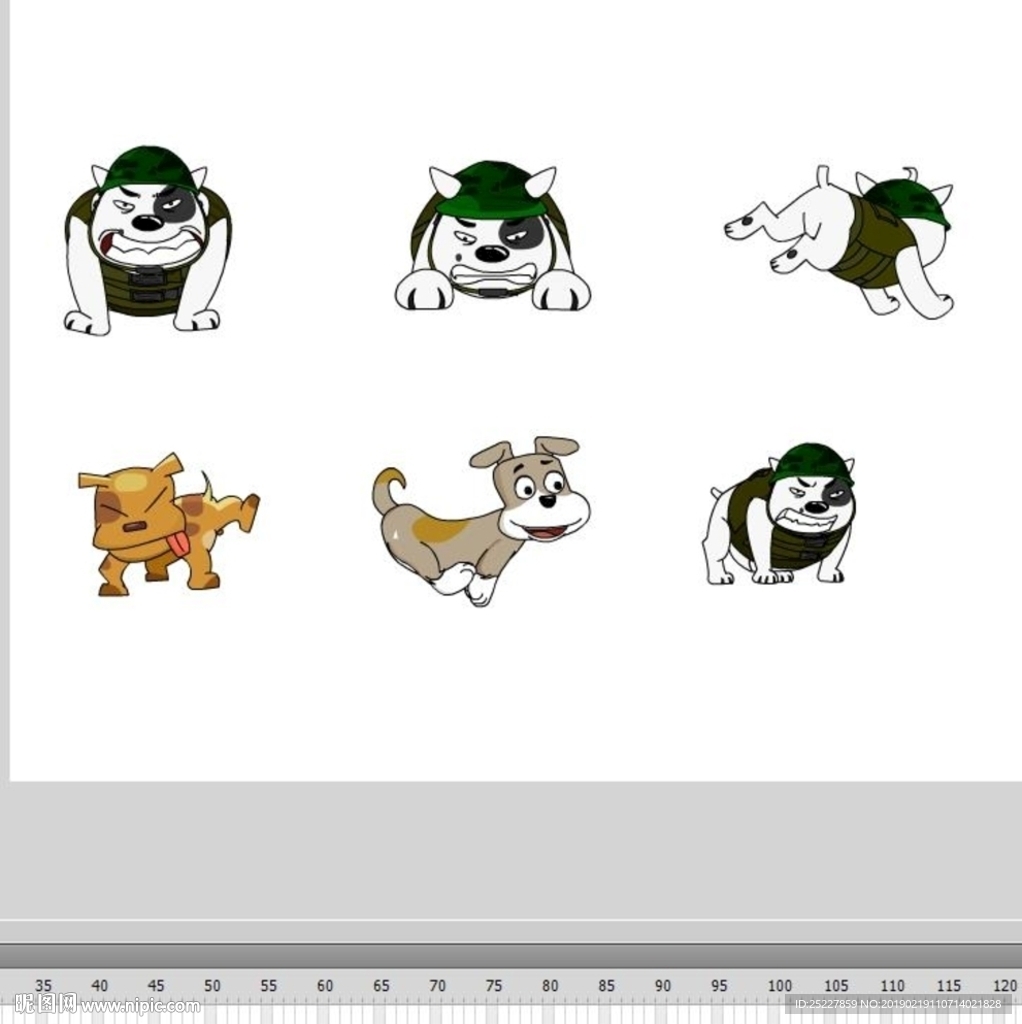1022x1024 pixels.
Task: Select the orange dog sticking tongue out
Action: point(160,524)
